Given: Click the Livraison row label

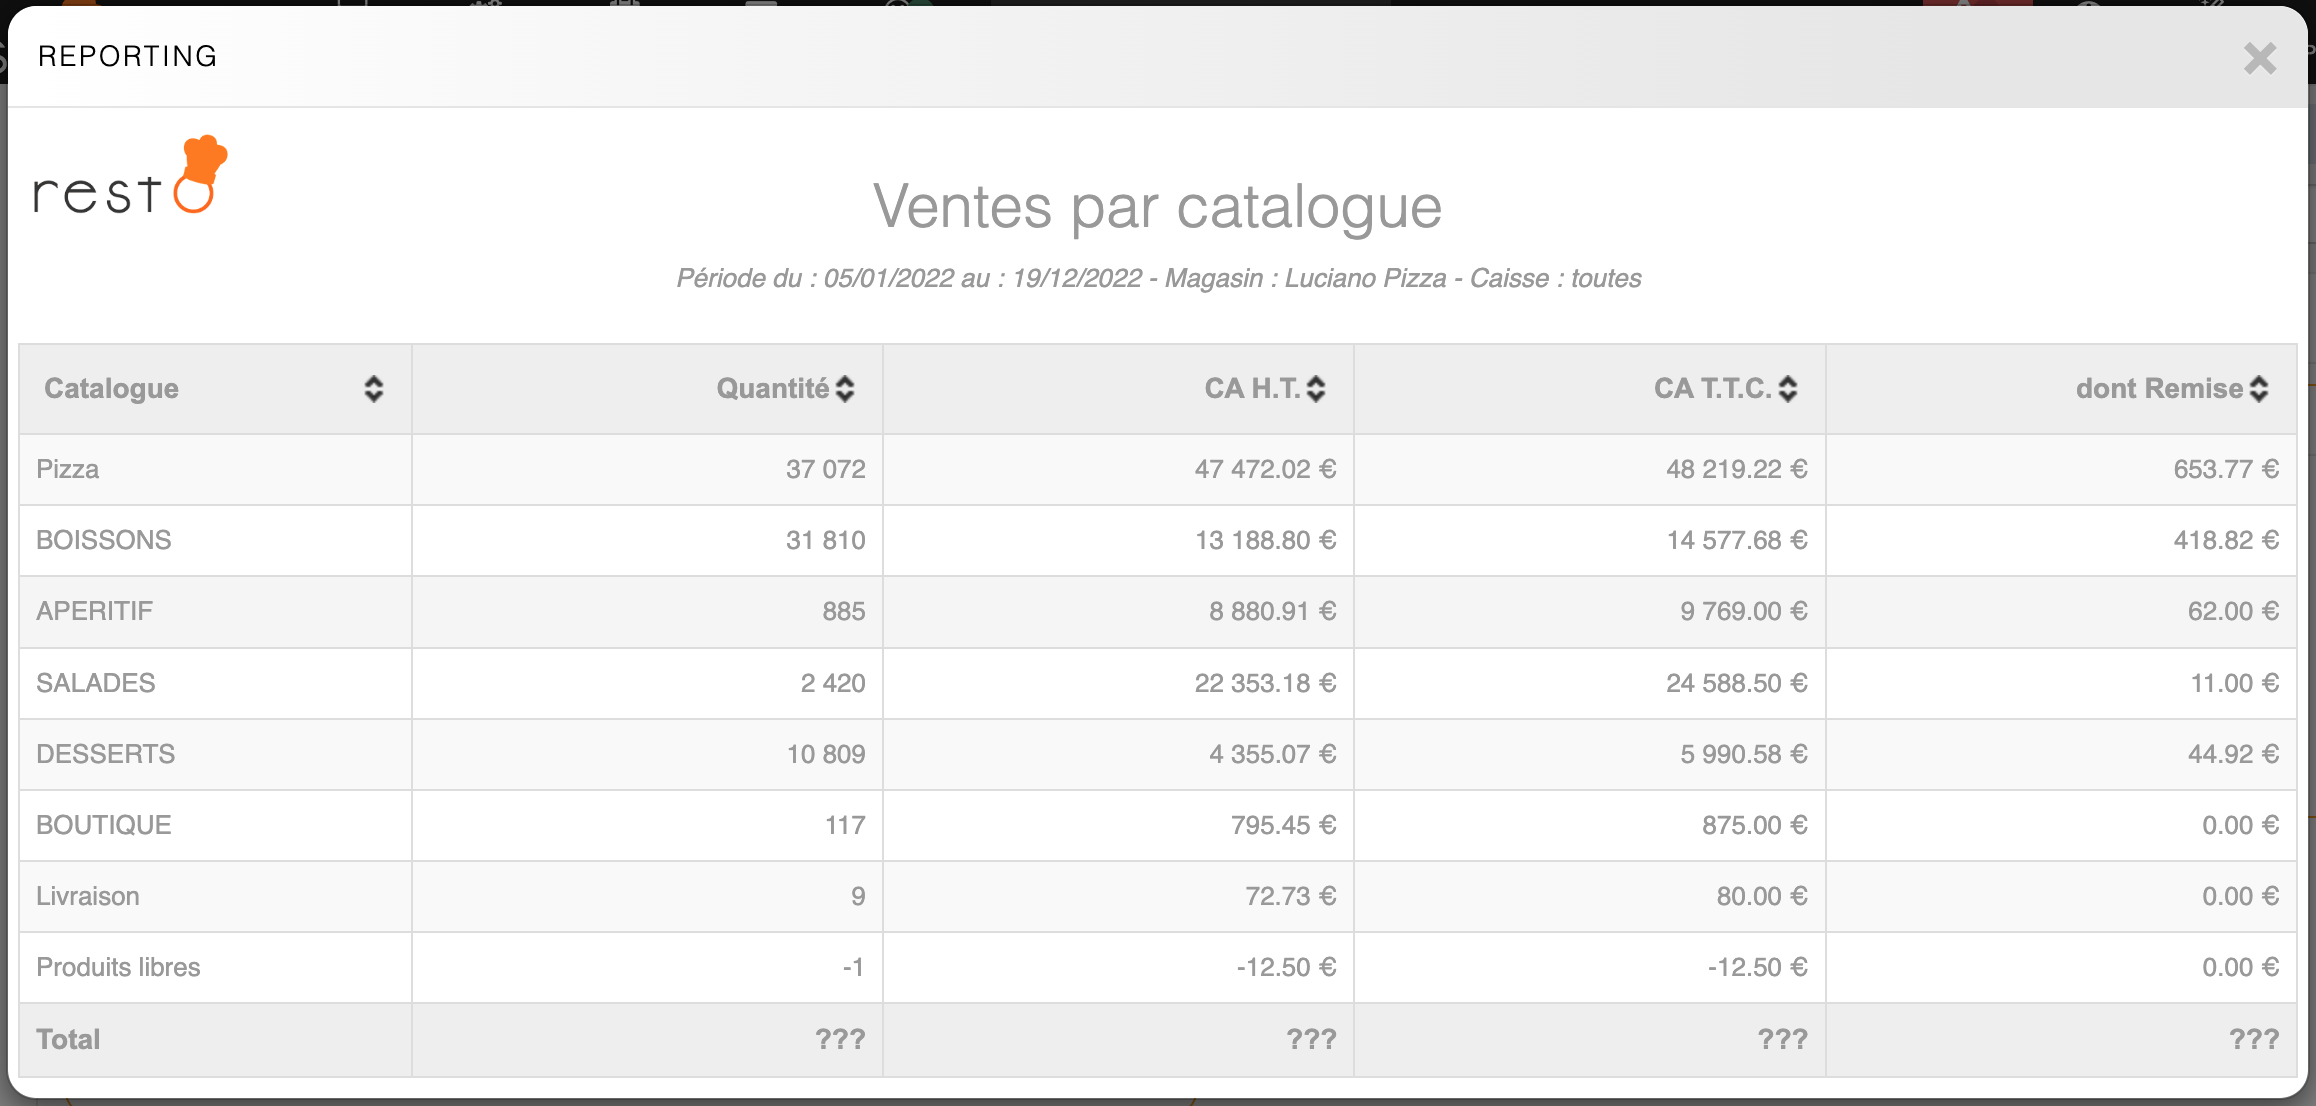Looking at the screenshot, I should click(x=88, y=896).
